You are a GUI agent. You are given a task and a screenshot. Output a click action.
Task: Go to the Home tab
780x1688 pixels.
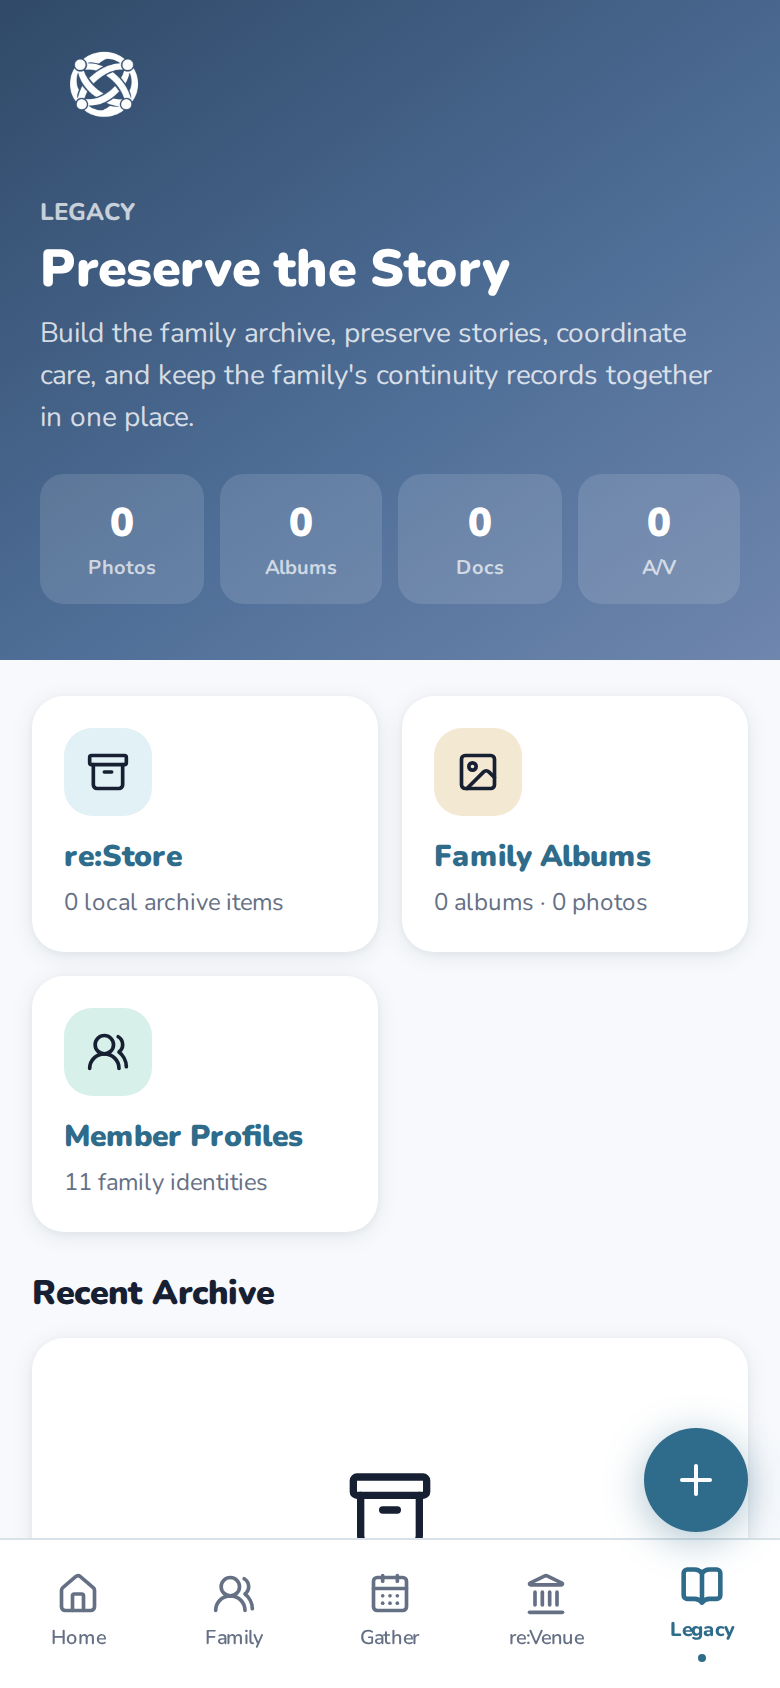78,1610
